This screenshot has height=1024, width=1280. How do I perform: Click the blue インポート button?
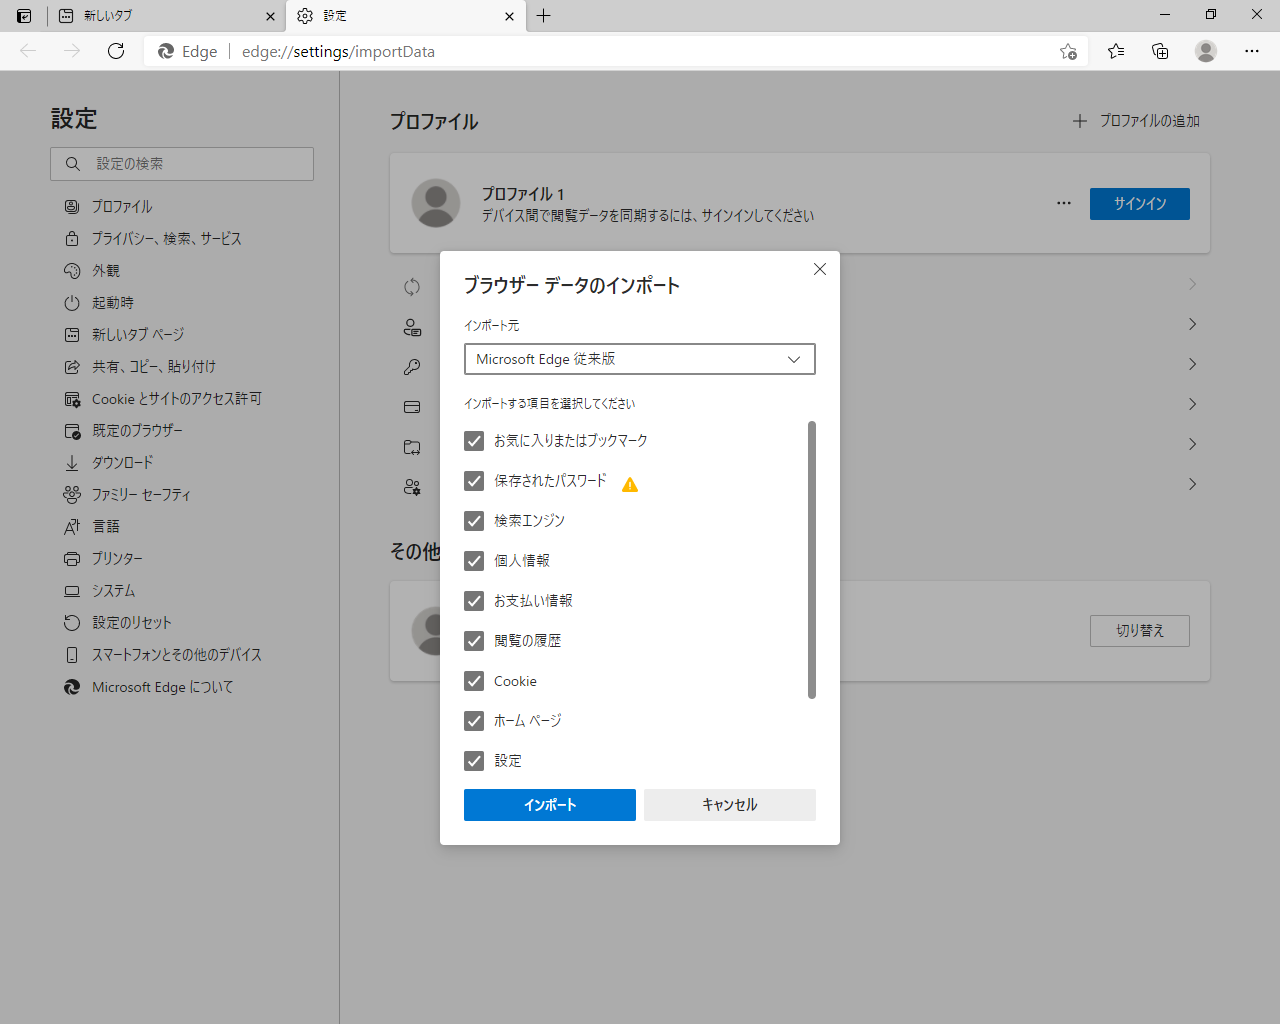click(550, 805)
